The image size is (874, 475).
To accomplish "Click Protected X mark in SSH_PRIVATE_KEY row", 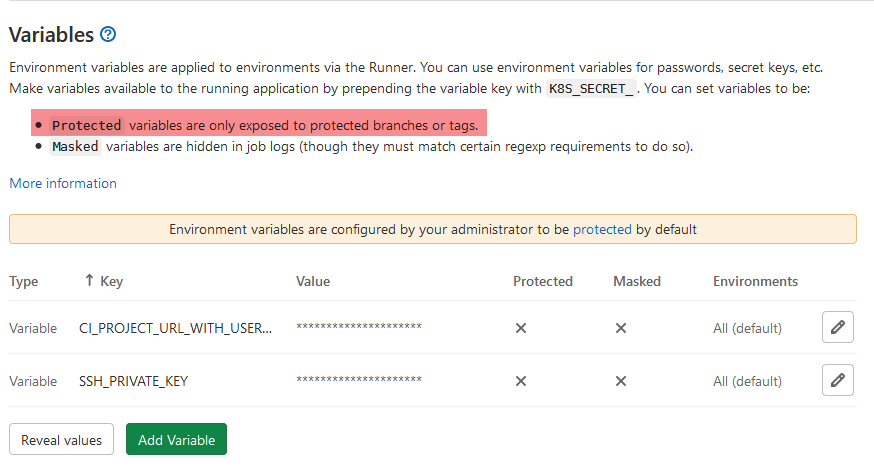I will [x=521, y=381].
